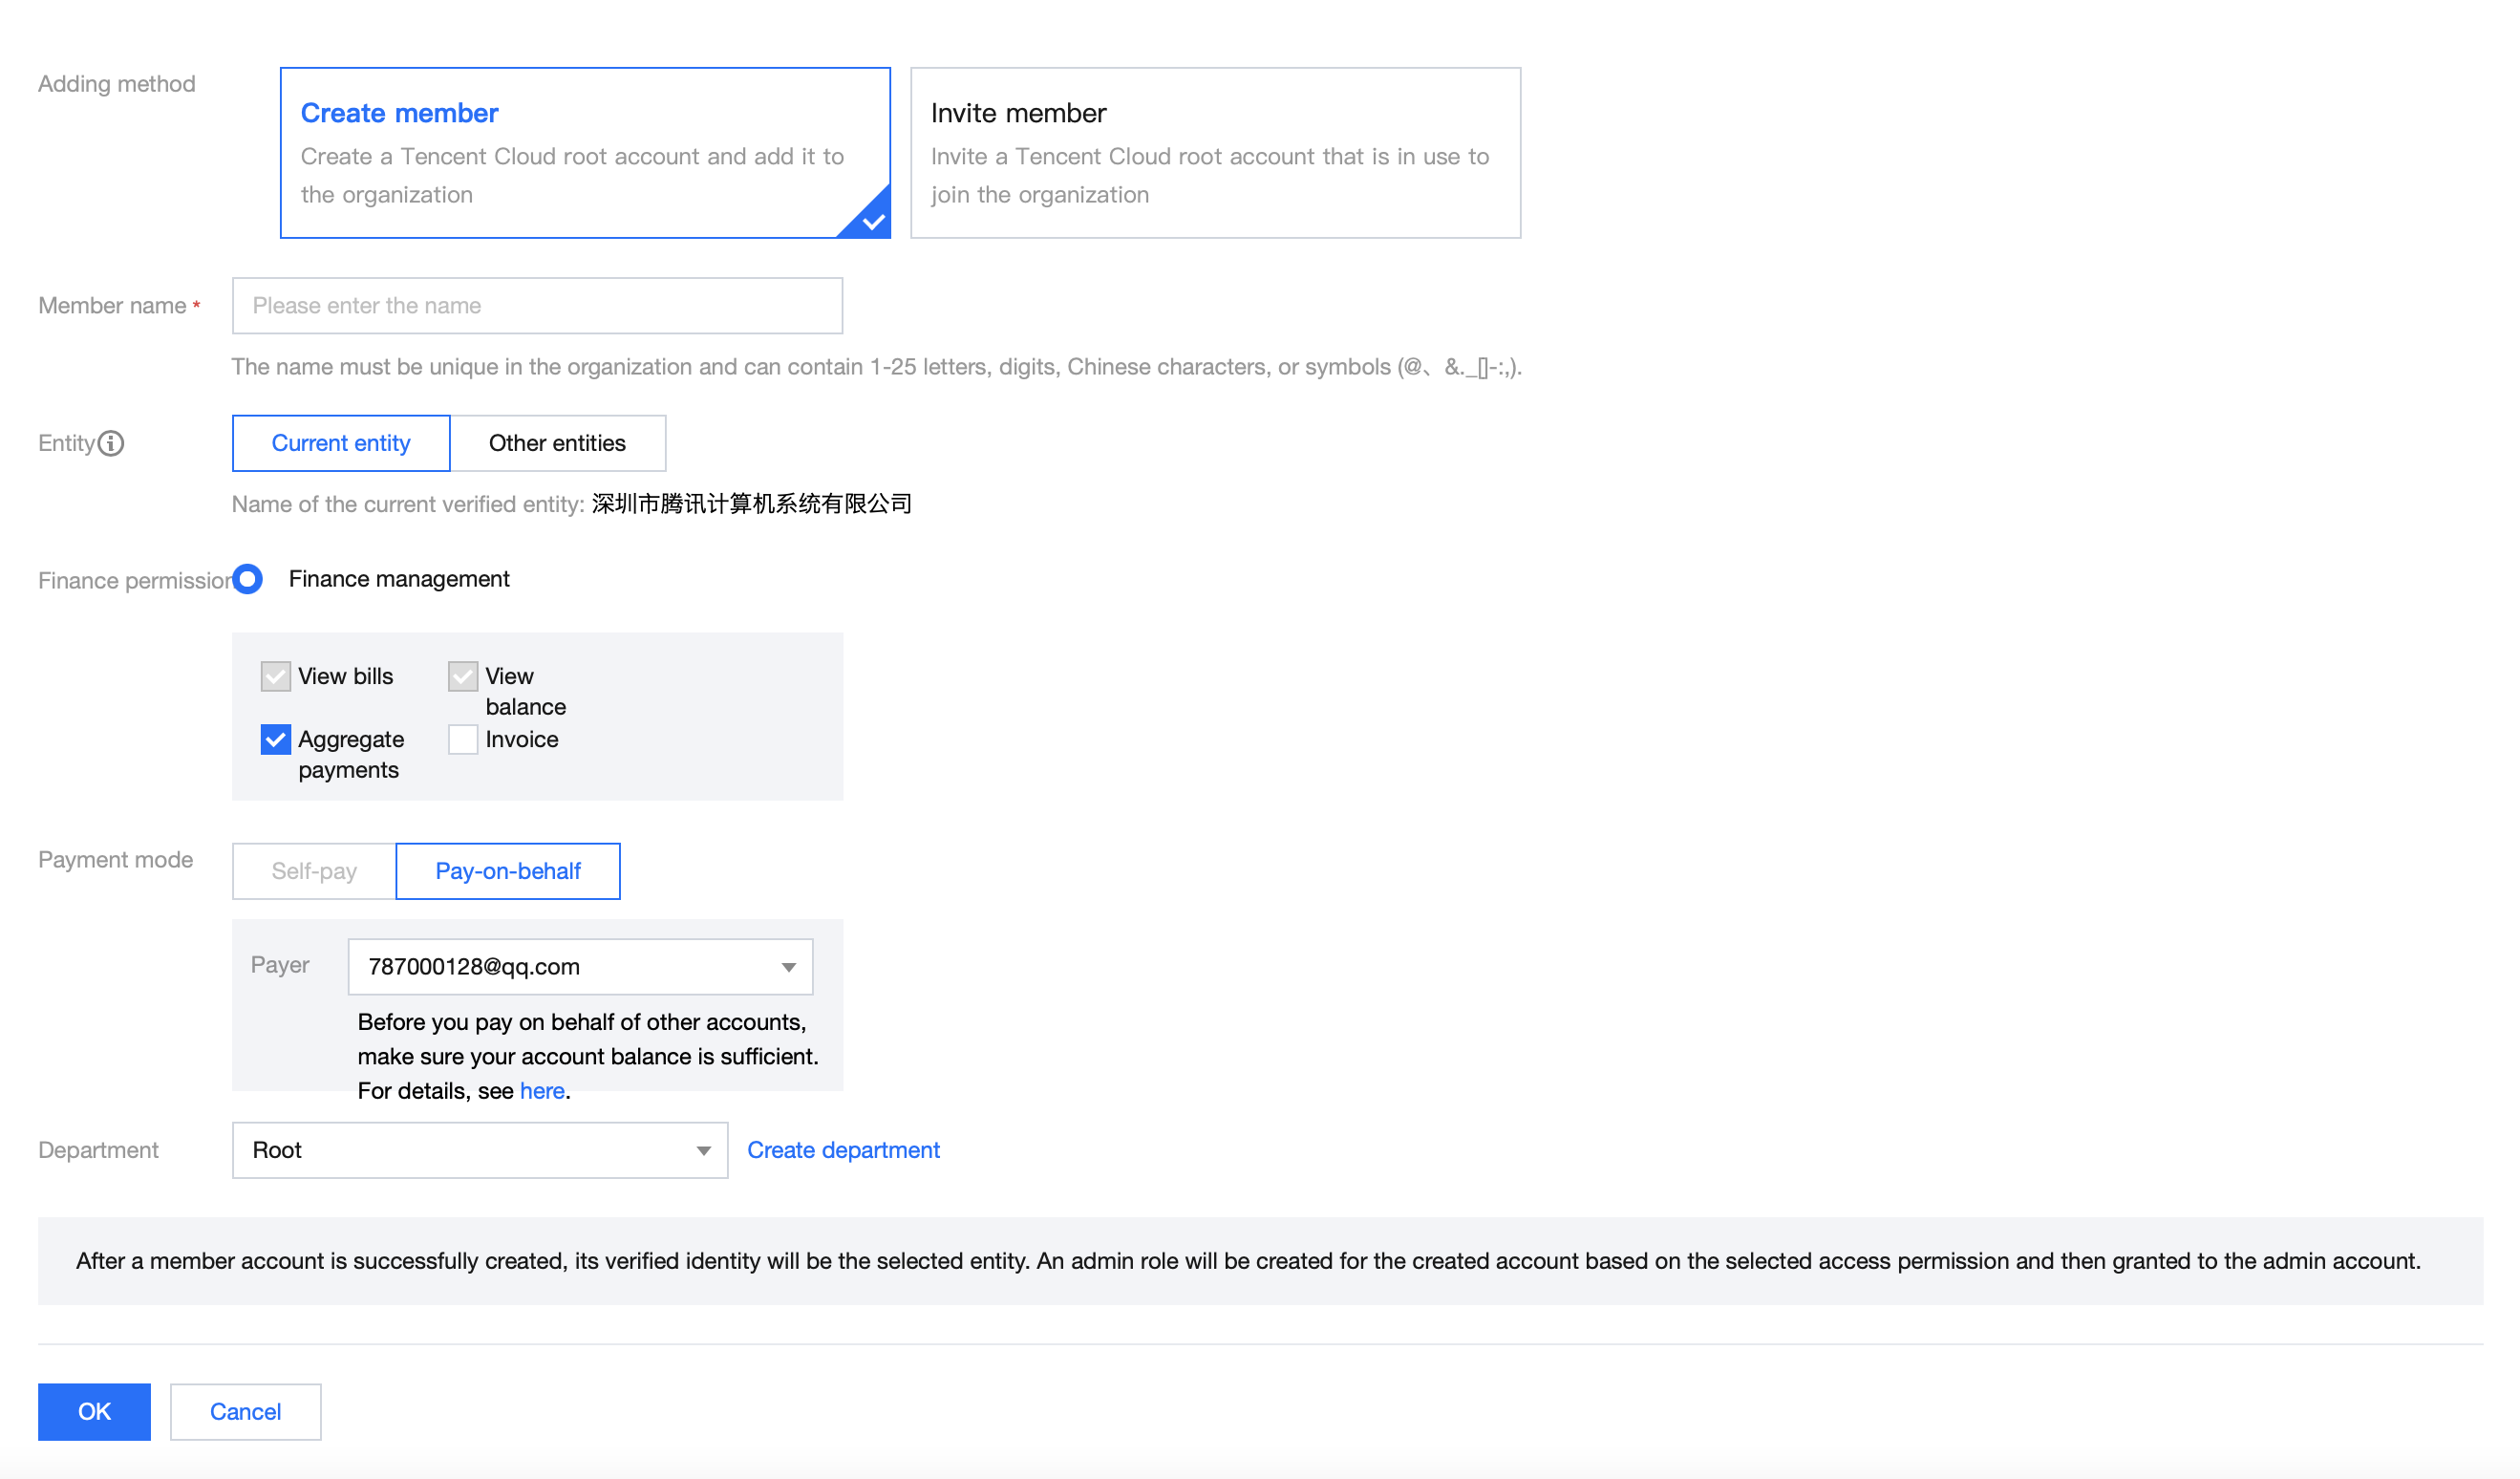2520x1479 pixels.
Task: Click the Member name input field
Action: [x=537, y=306]
